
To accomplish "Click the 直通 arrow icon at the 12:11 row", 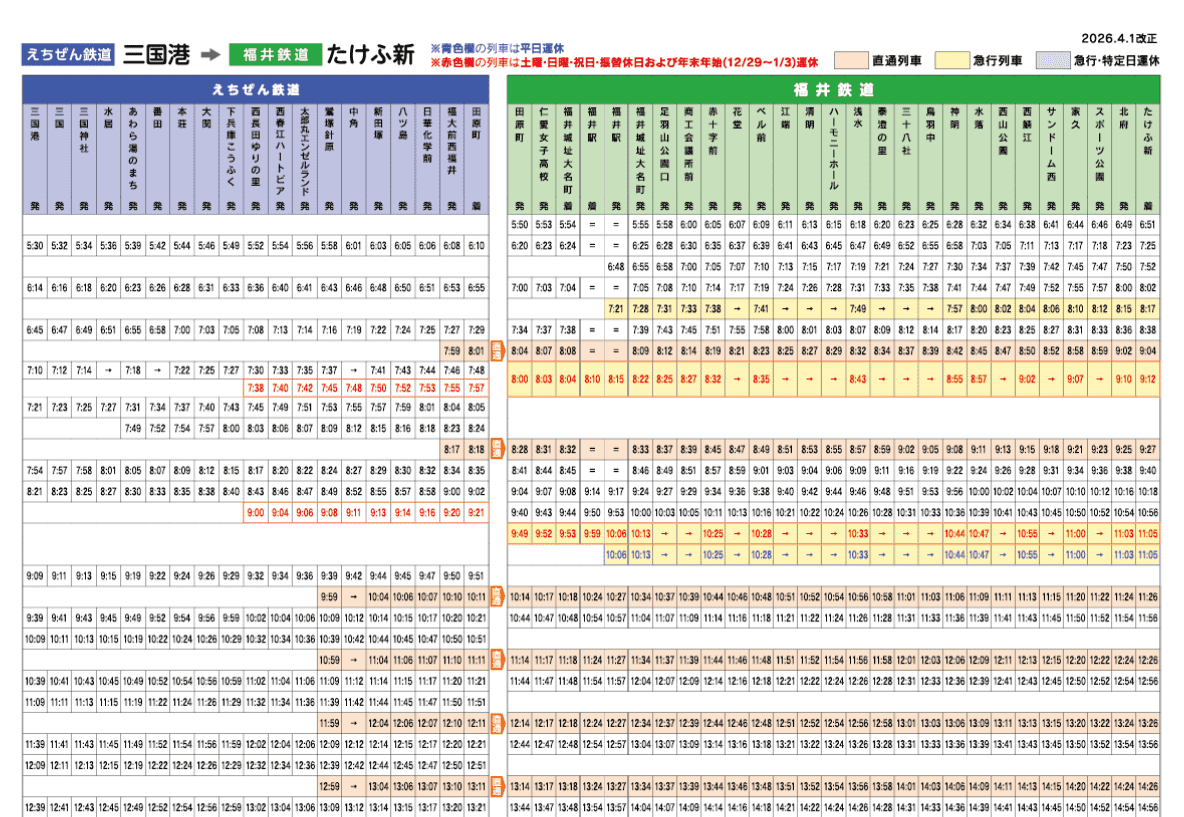I will pyautogui.click(x=496, y=723).
